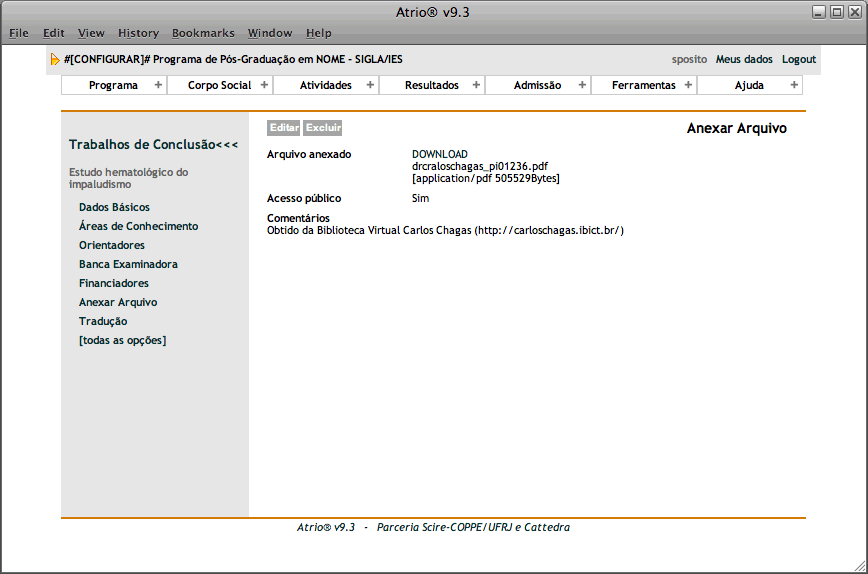Select Banca Examinadora in the sidebar
Screen dimensions: 868x574
[128, 264]
